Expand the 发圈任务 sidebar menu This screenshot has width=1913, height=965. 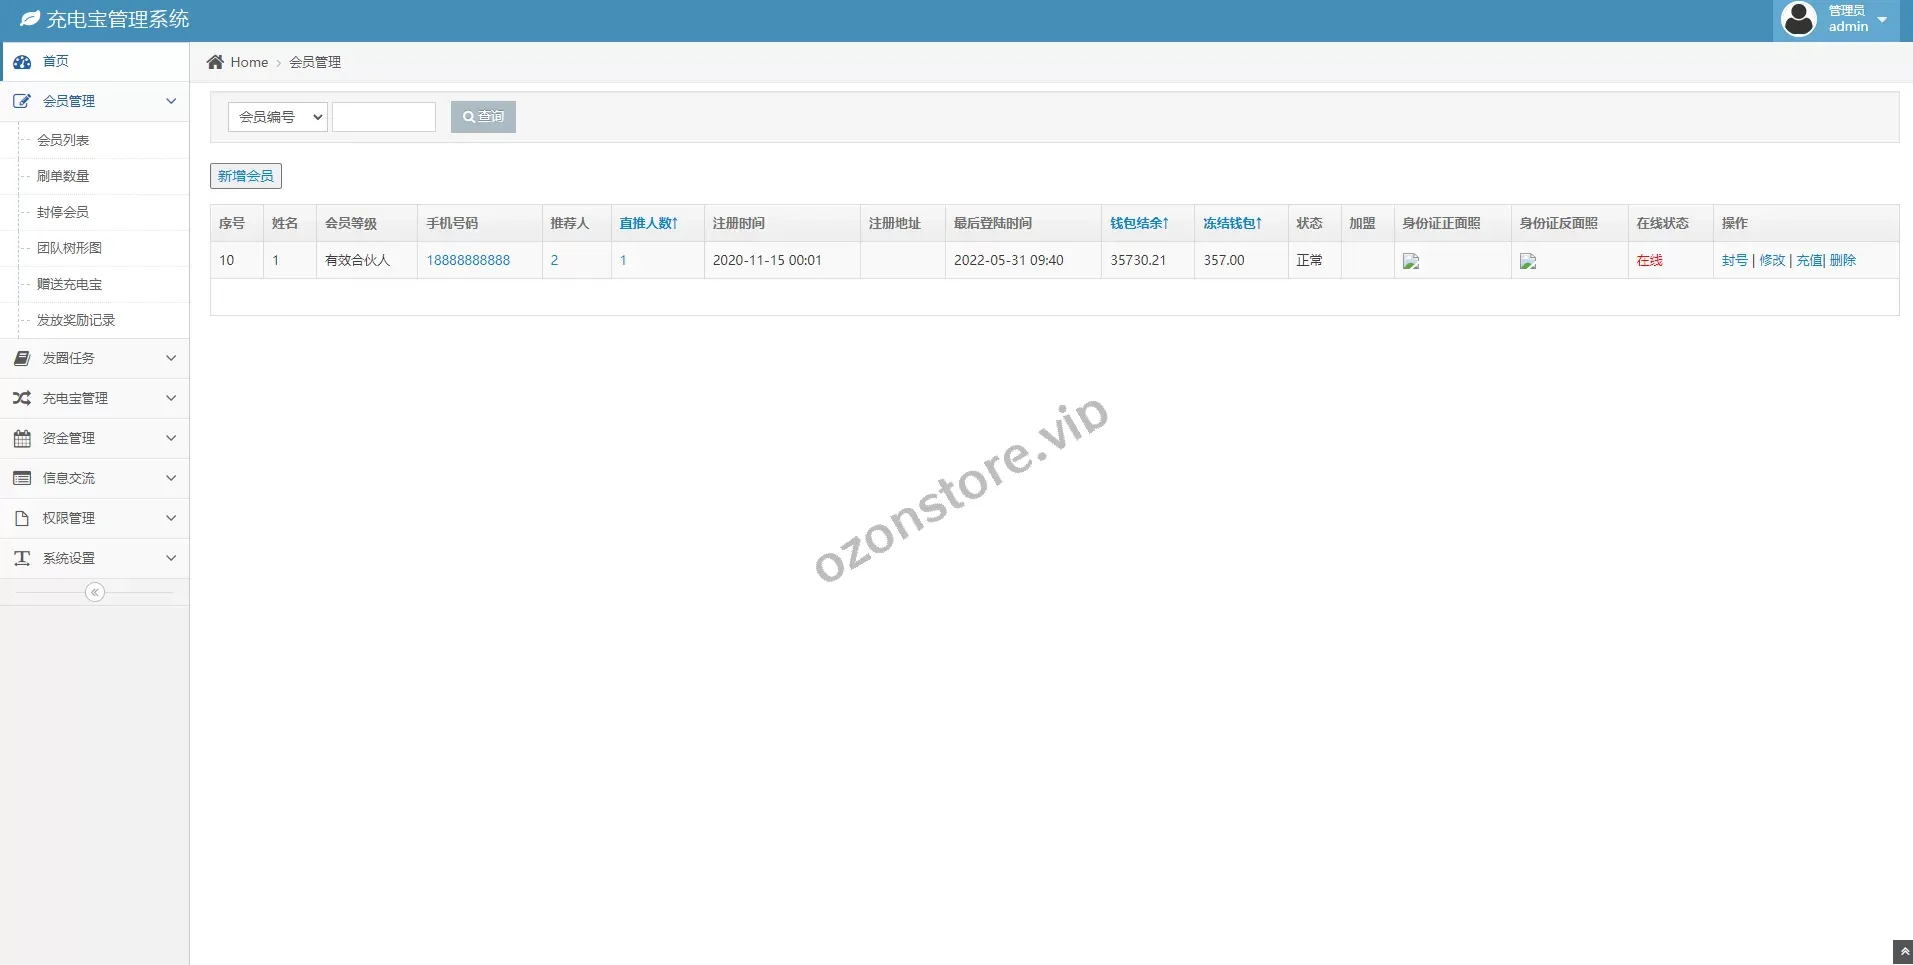click(x=94, y=358)
